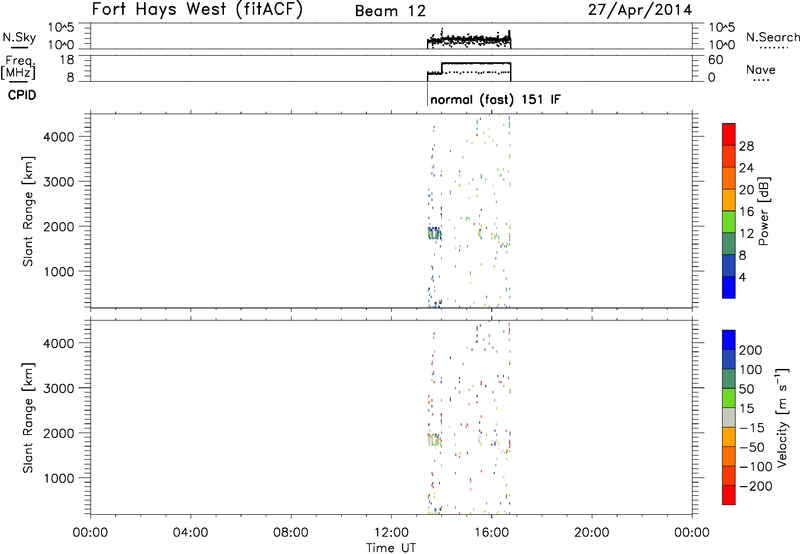The image size is (800, 554).
Task: Click the echo cluster near 2000 km in velocity panel
Action: tap(434, 440)
